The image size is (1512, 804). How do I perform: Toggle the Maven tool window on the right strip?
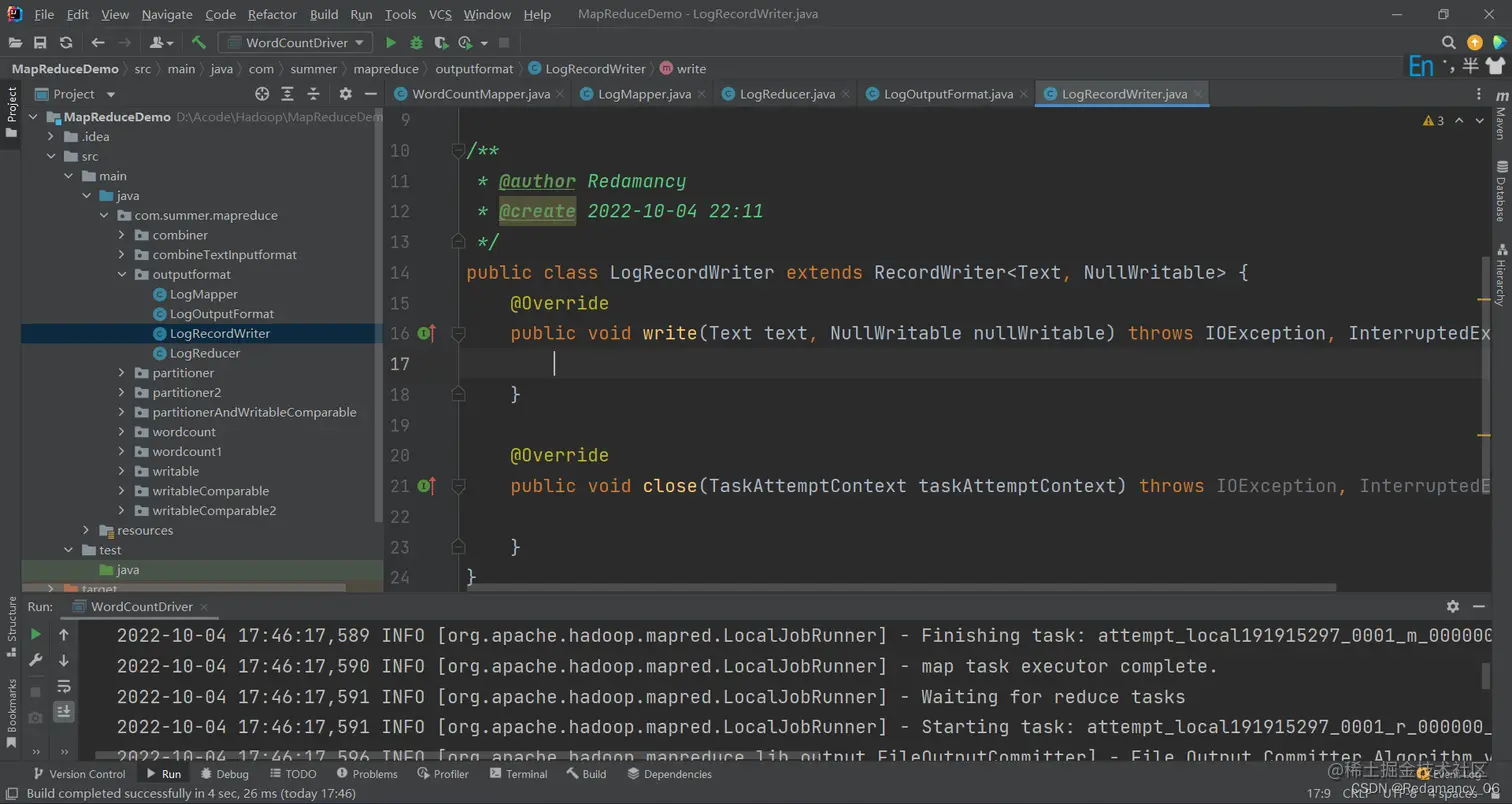pos(1500,113)
